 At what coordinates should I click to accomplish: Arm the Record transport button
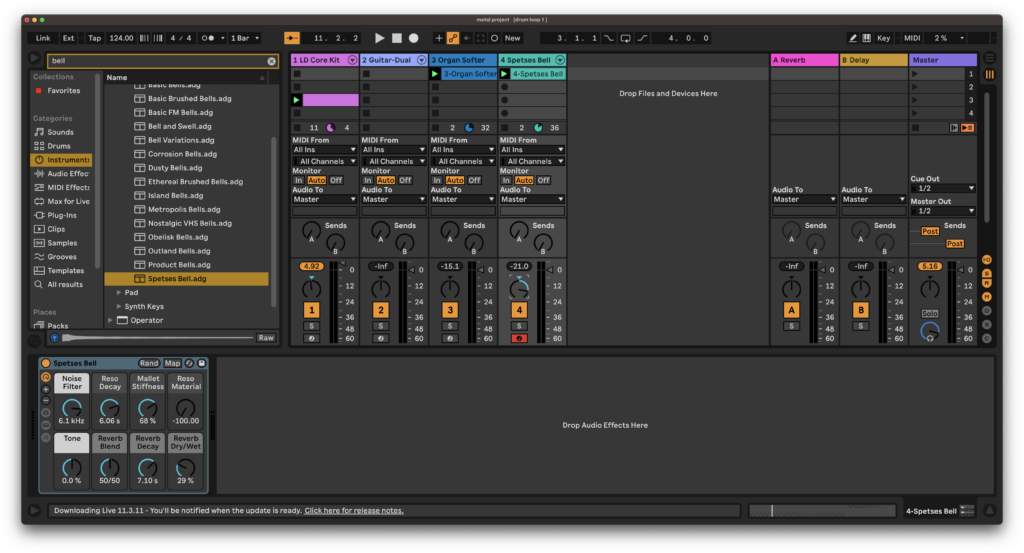(x=413, y=38)
